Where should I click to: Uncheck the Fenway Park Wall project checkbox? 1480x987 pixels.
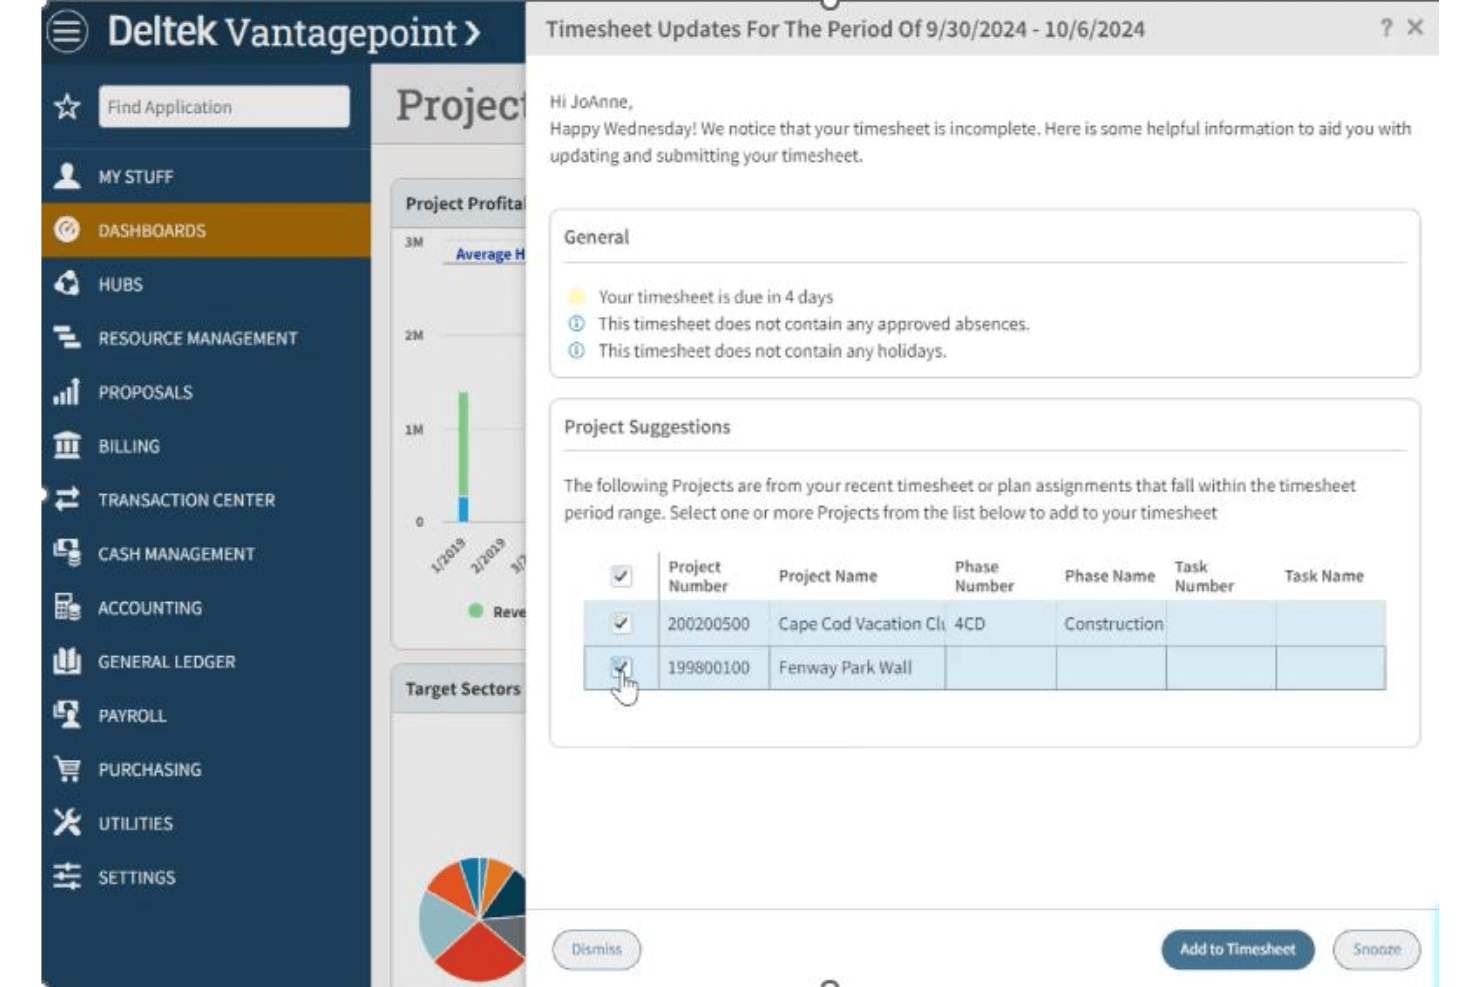coord(621,667)
